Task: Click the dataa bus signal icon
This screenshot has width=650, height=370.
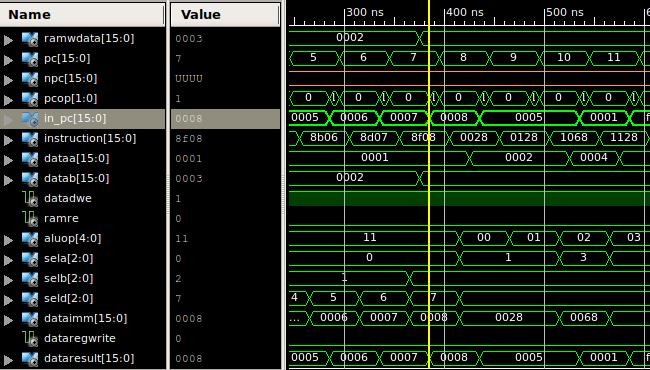Action: click(30, 159)
